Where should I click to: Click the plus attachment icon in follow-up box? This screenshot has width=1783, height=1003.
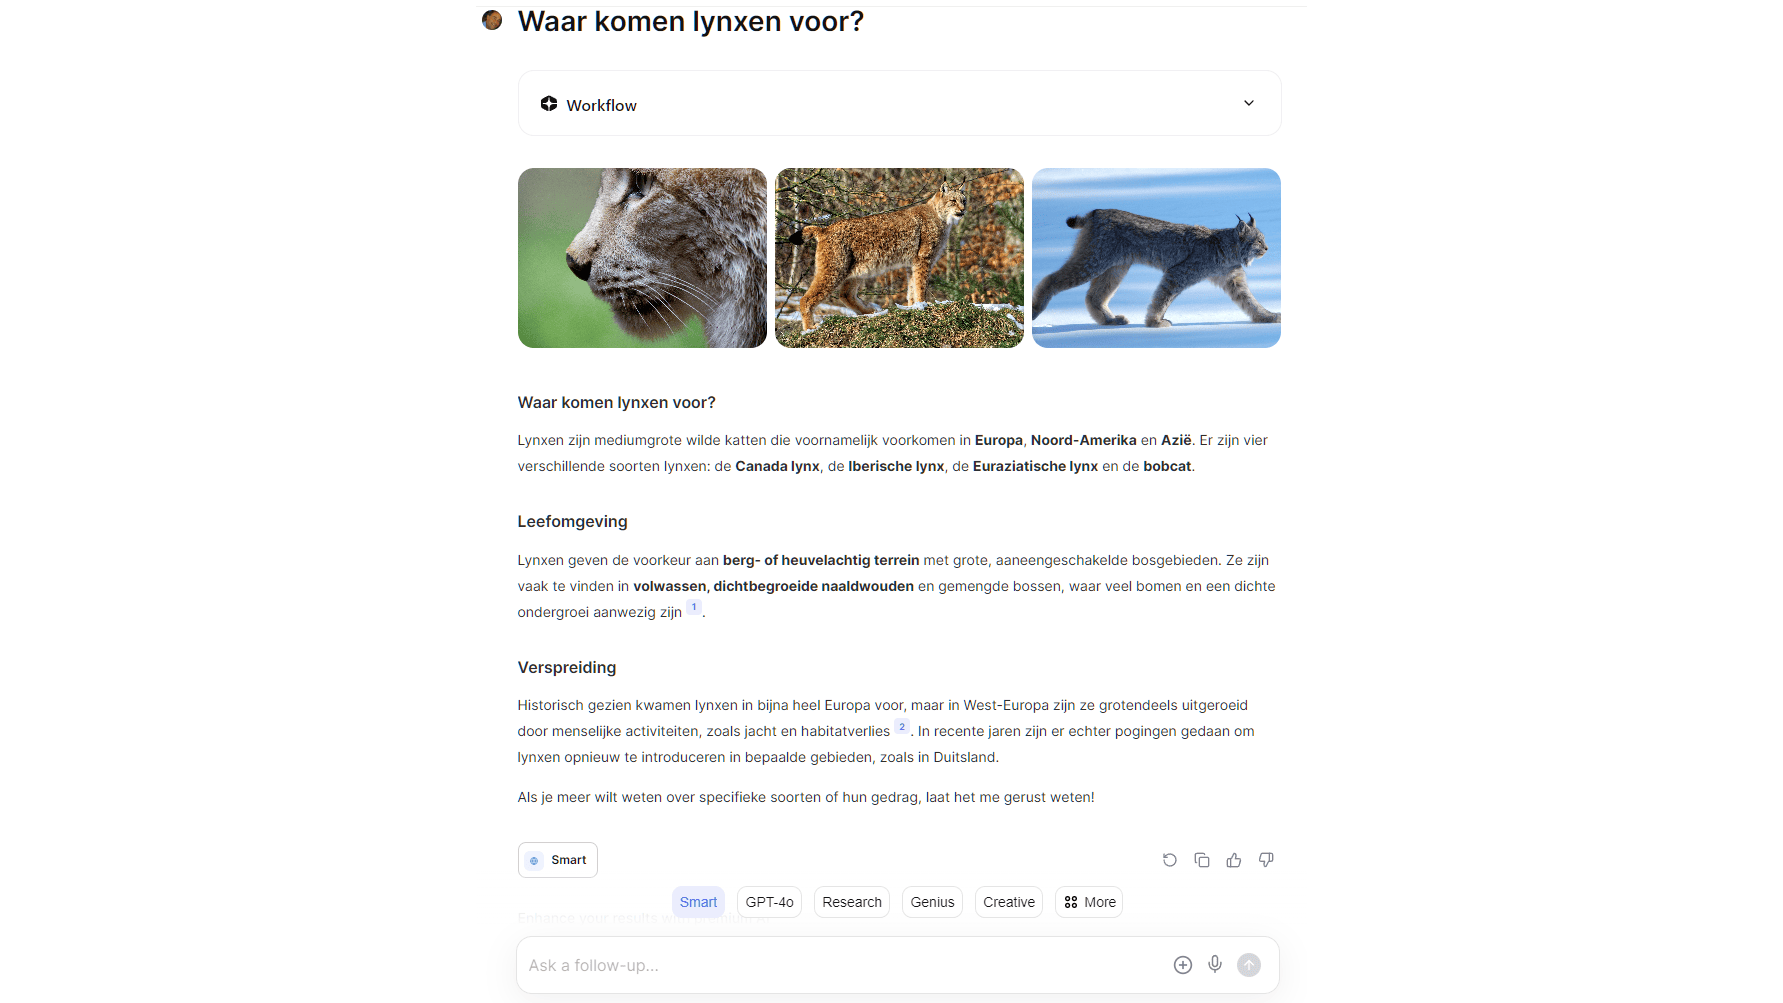click(1183, 965)
